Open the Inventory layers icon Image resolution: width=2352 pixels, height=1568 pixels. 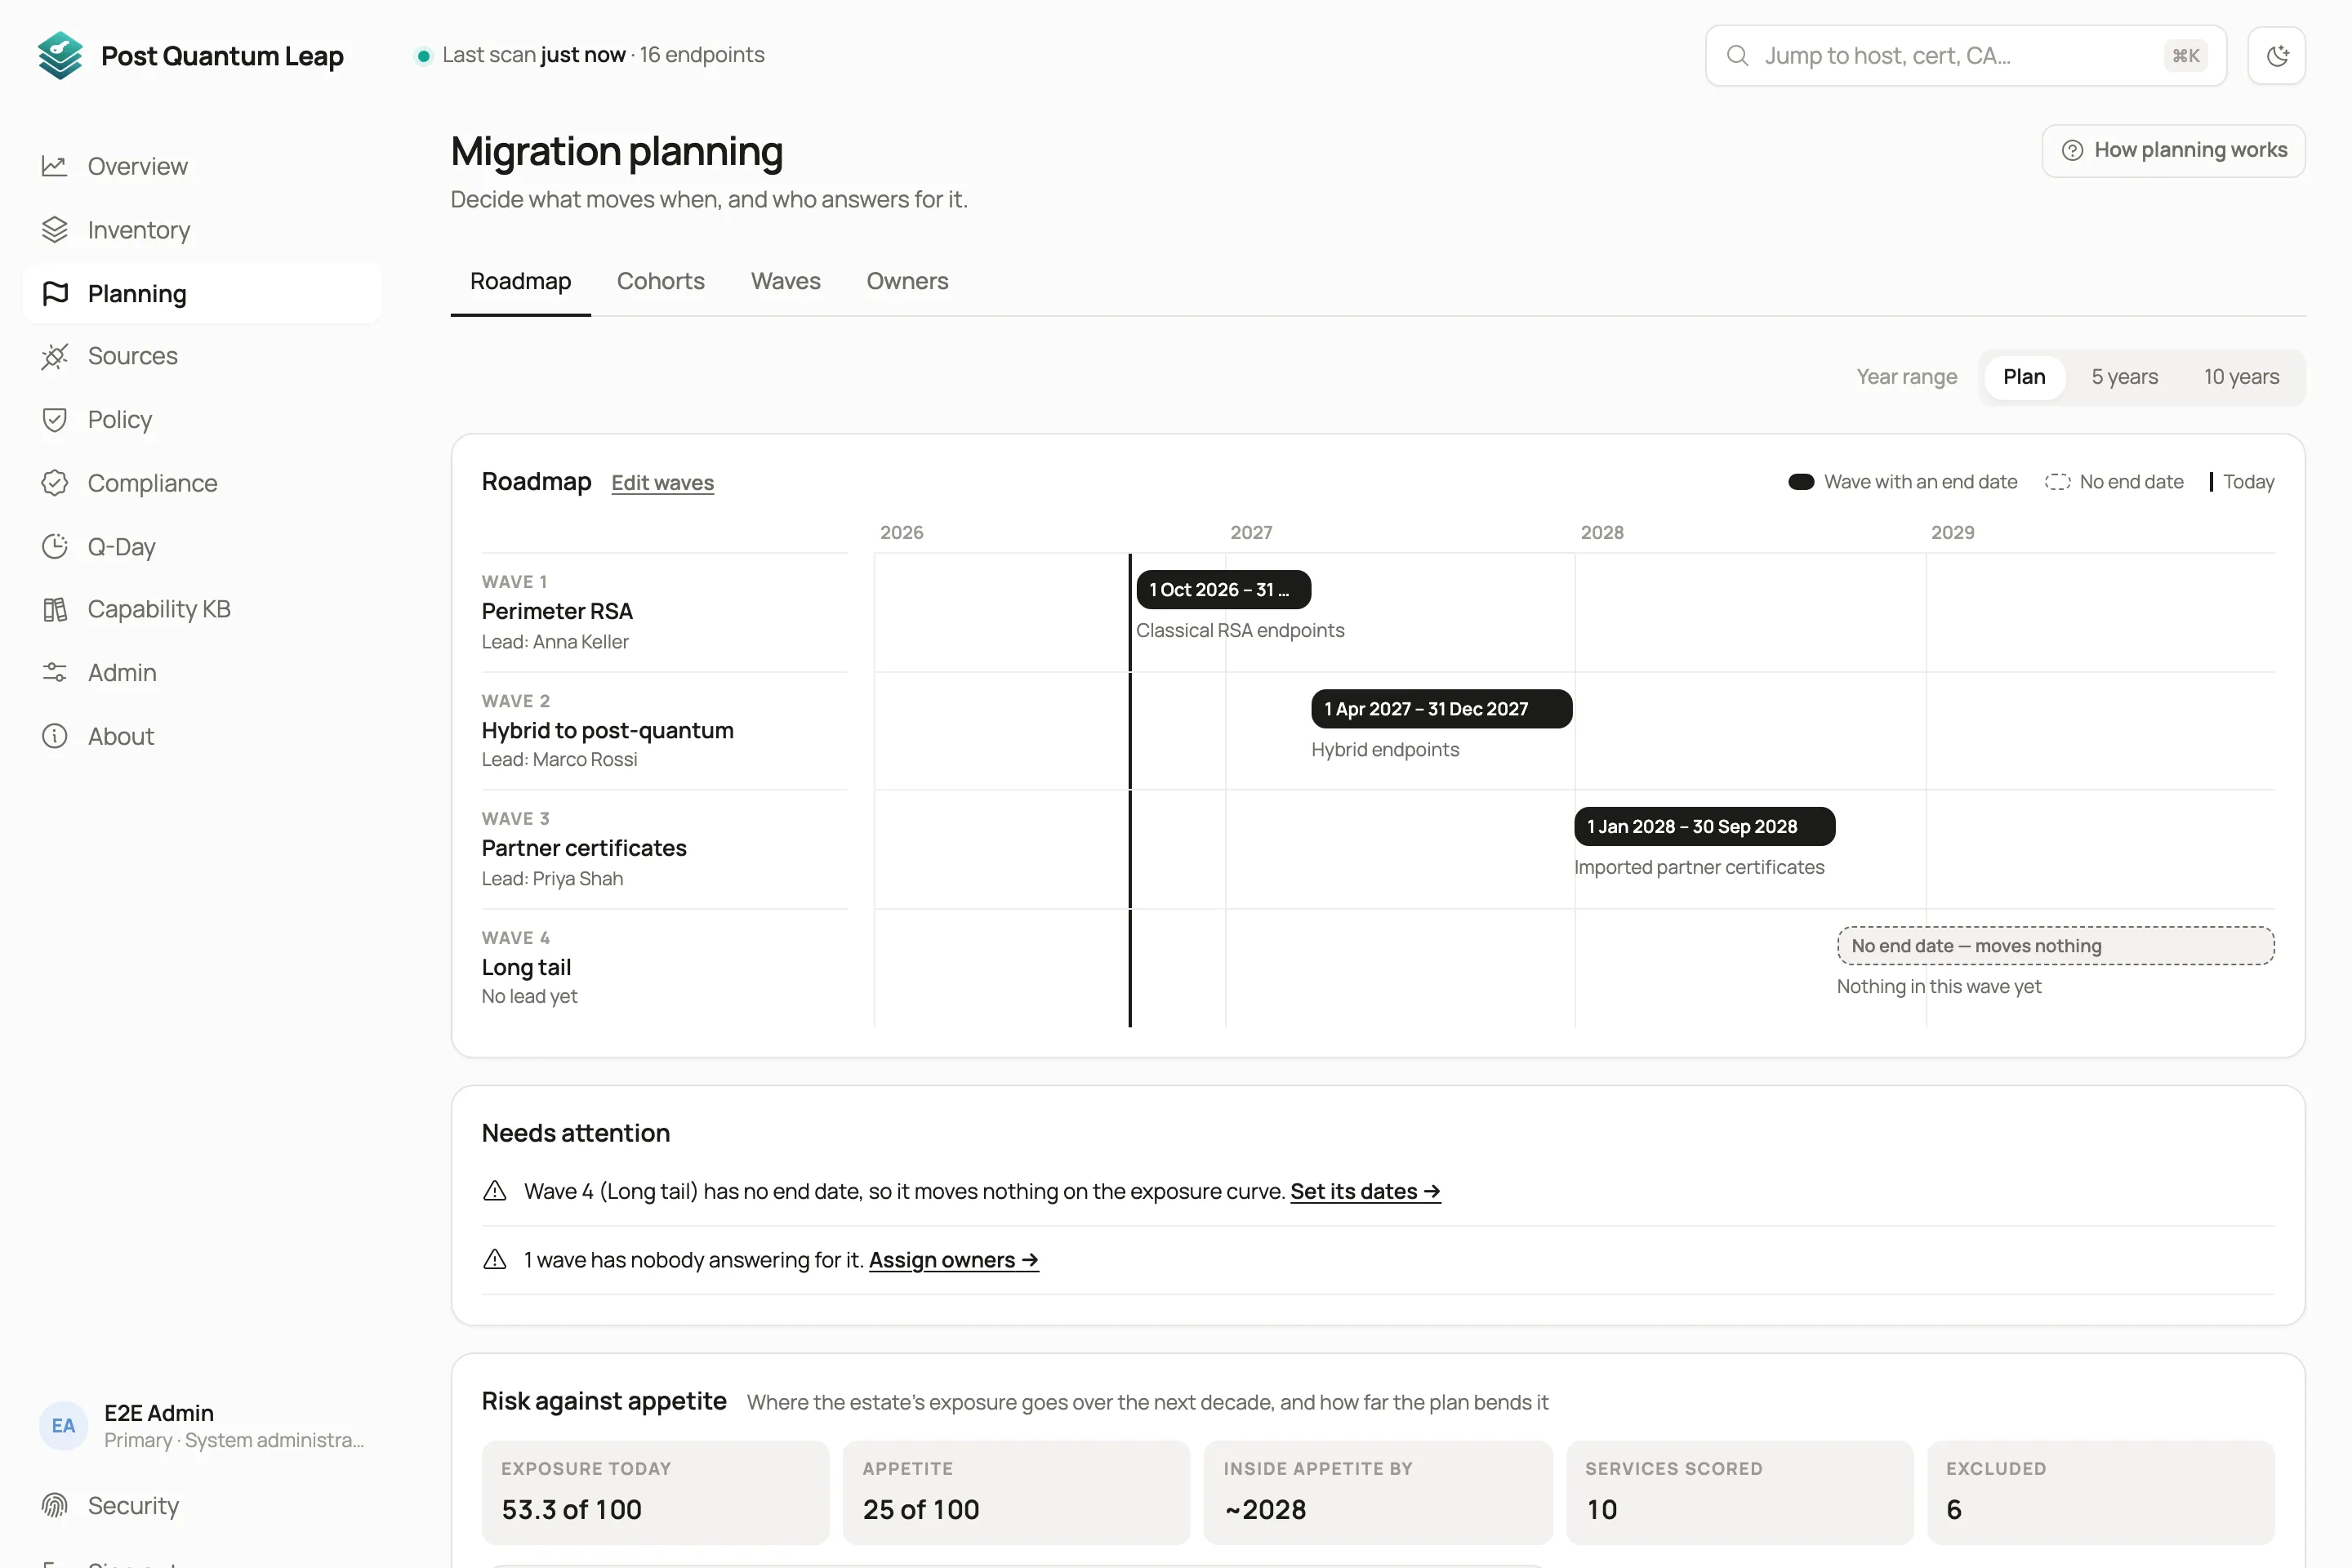pos(54,230)
